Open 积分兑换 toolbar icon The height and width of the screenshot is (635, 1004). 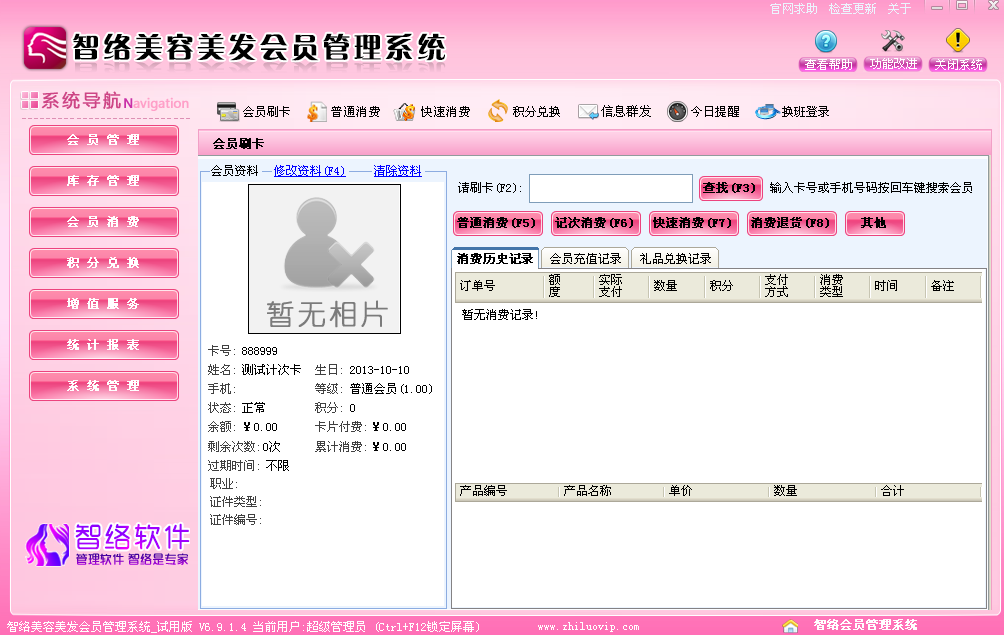(498, 112)
